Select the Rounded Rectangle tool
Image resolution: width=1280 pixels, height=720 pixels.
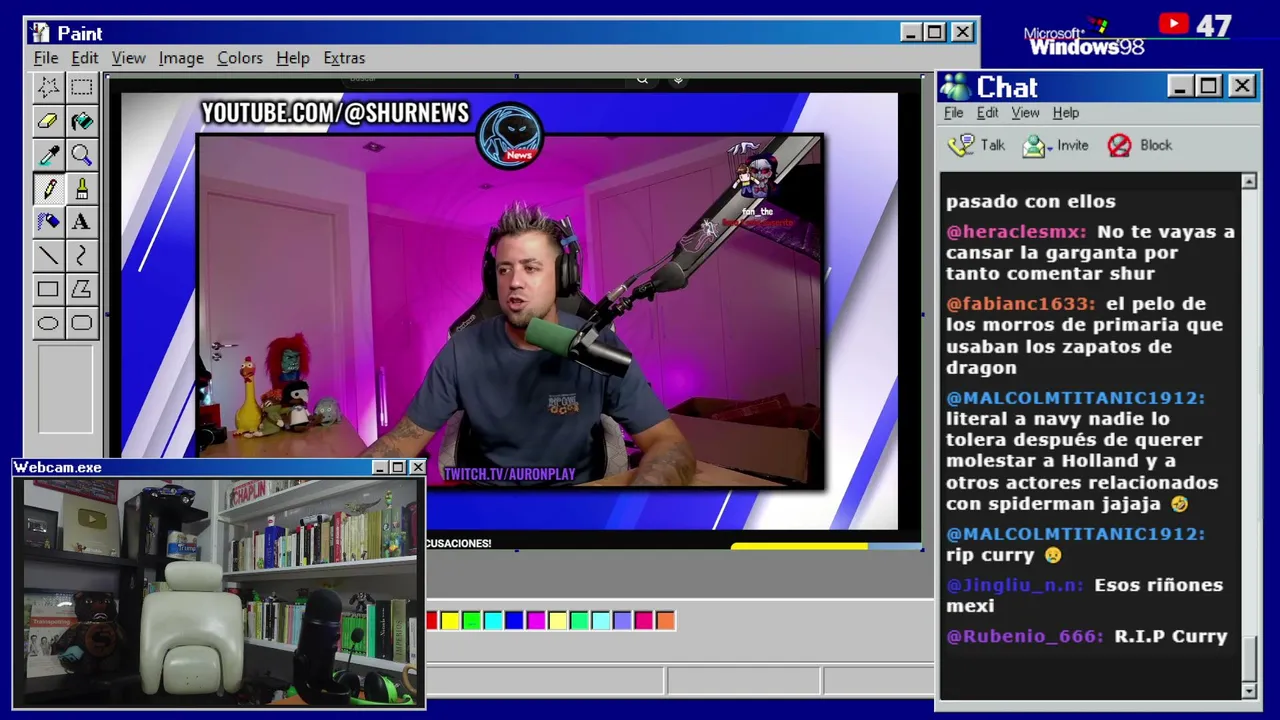(82, 323)
